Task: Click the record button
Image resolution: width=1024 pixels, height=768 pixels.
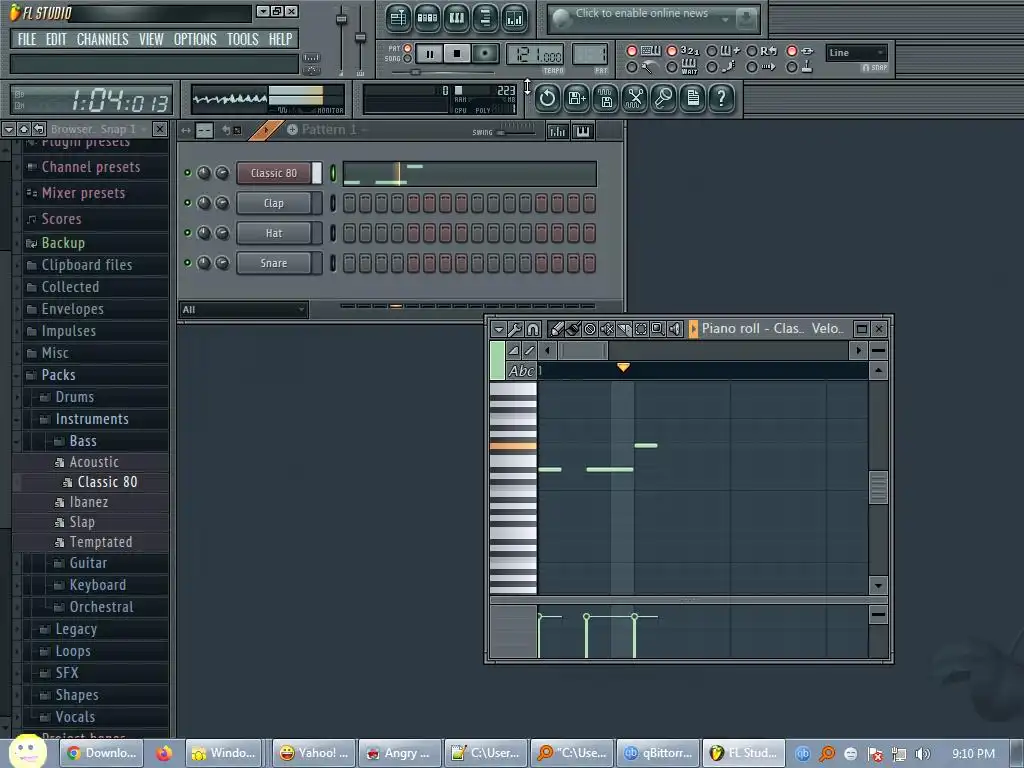Action: [x=485, y=54]
